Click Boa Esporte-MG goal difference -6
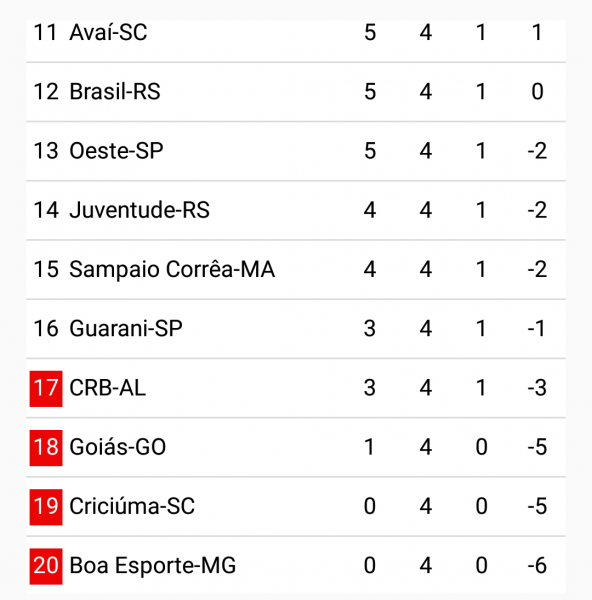This screenshot has height=600, width=592. (x=537, y=566)
